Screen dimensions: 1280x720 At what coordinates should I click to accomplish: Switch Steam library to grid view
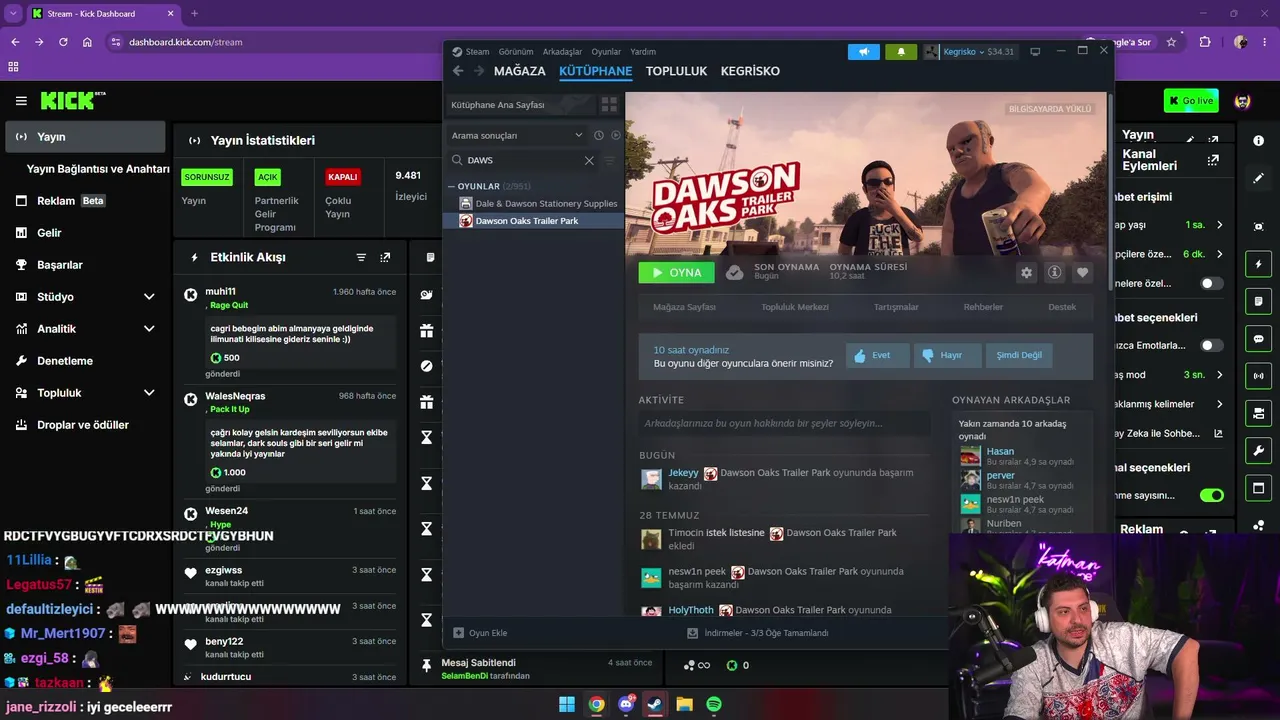[x=609, y=105]
